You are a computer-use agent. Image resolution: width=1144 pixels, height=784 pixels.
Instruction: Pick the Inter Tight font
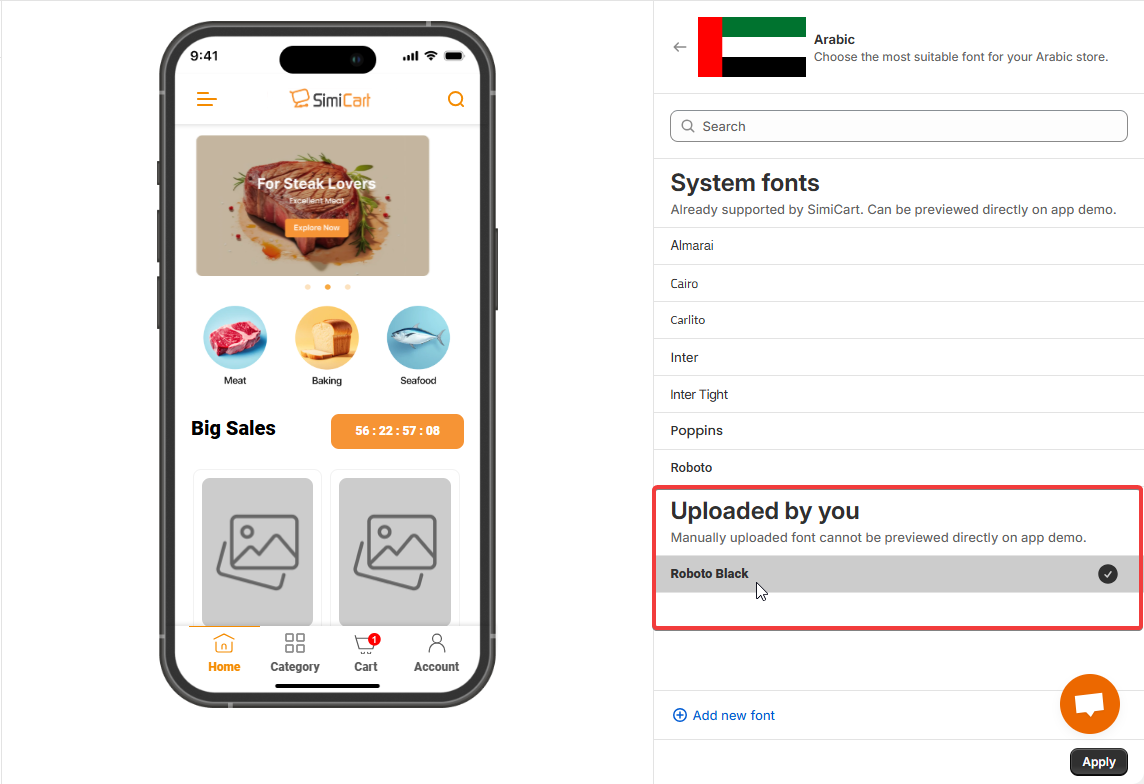898,395
